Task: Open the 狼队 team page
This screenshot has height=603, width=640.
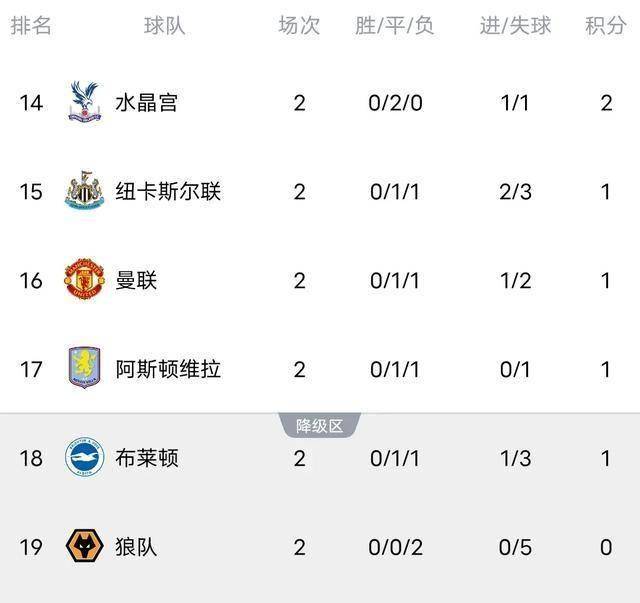Action: click(x=136, y=547)
